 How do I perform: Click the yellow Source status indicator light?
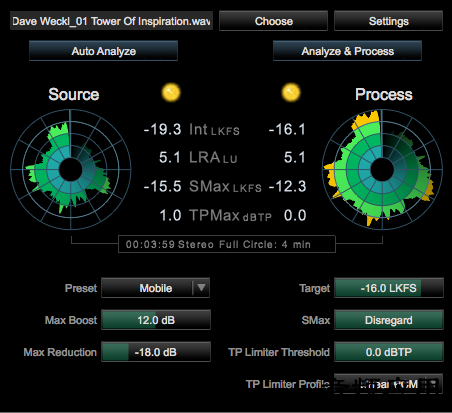(x=171, y=92)
